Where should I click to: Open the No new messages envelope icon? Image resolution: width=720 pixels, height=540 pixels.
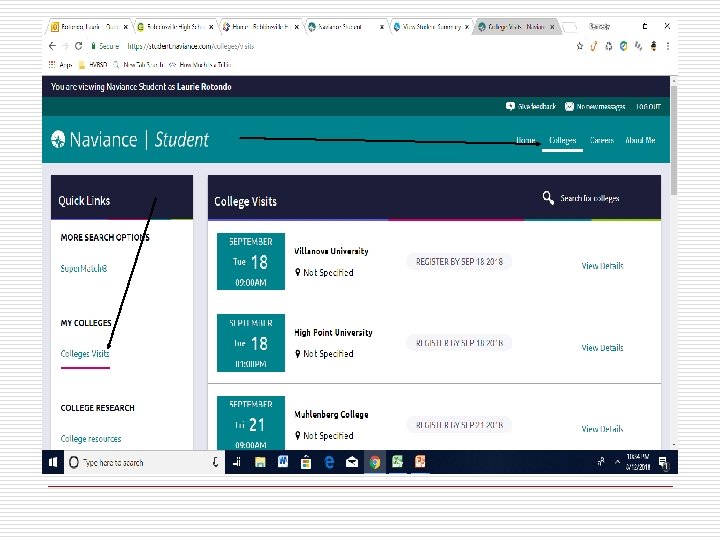[569, 107]
